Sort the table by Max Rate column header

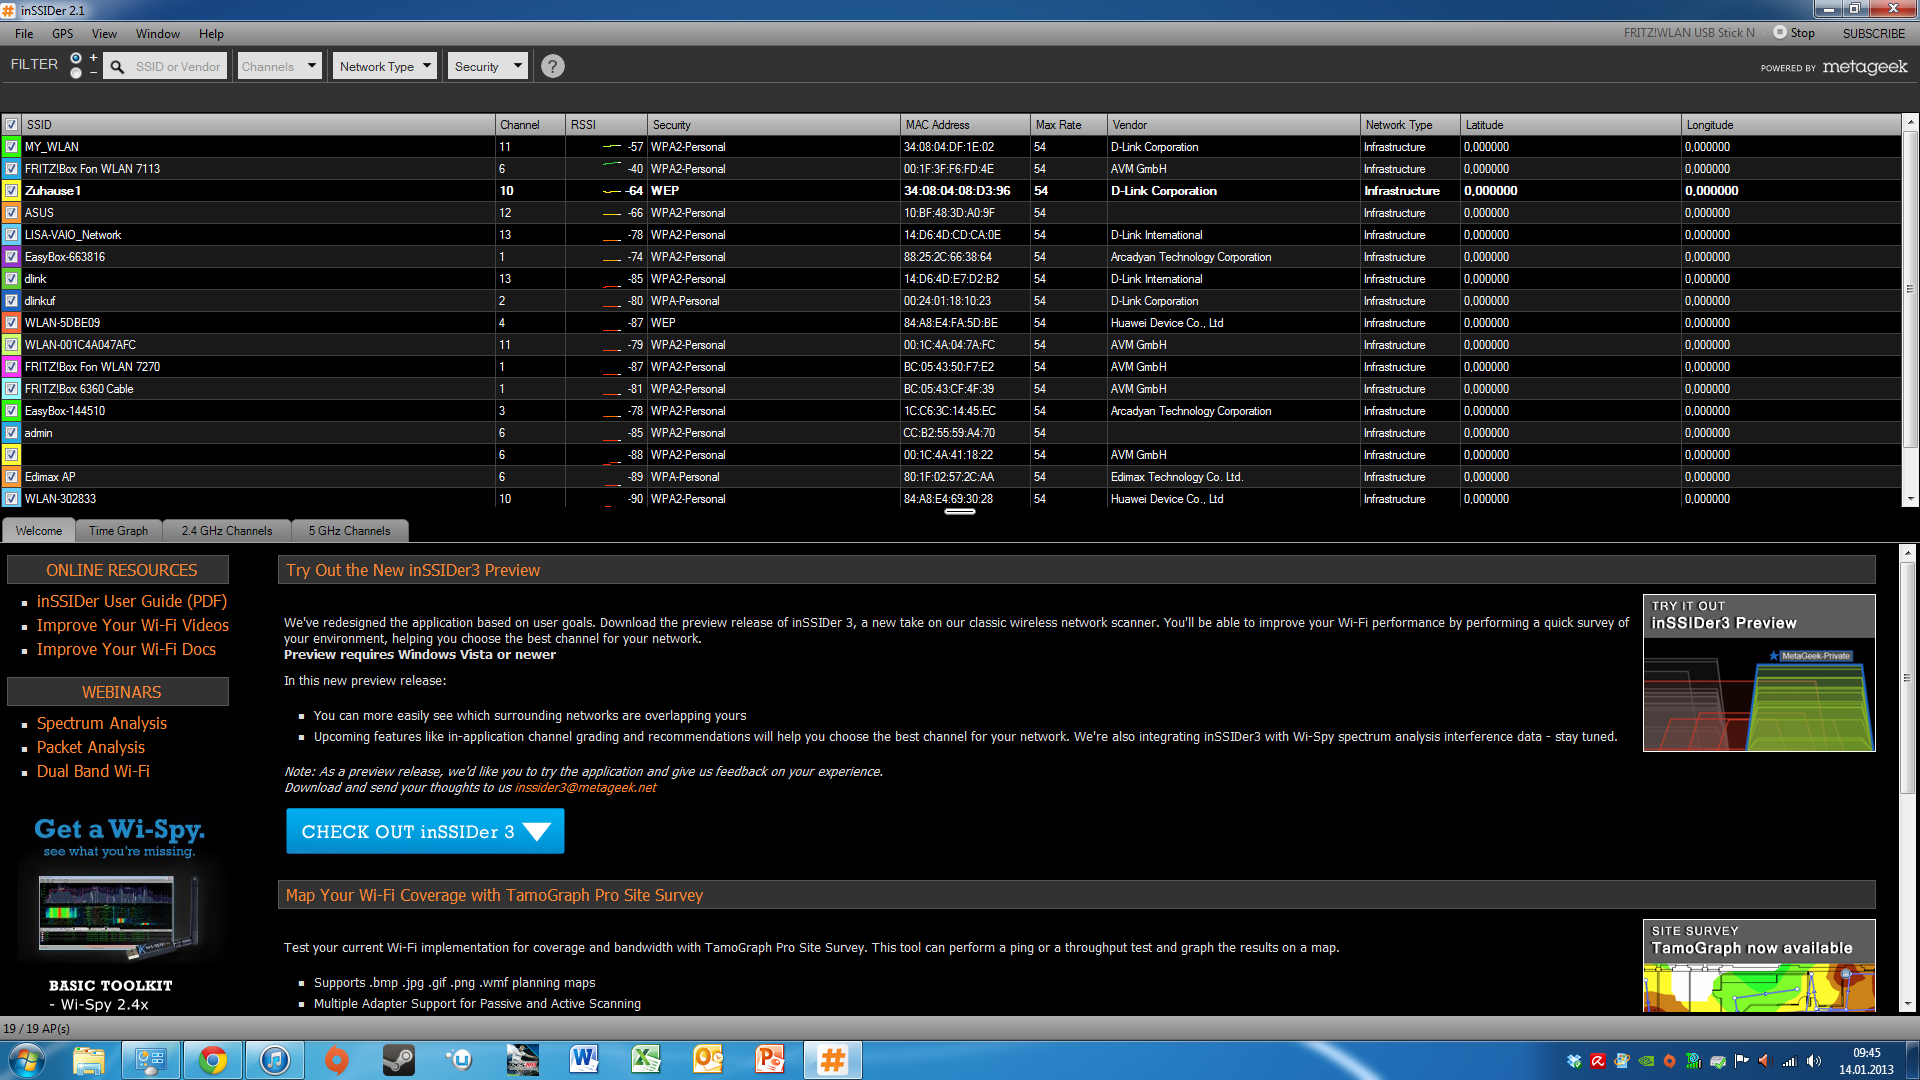[x=1068, y=125]
